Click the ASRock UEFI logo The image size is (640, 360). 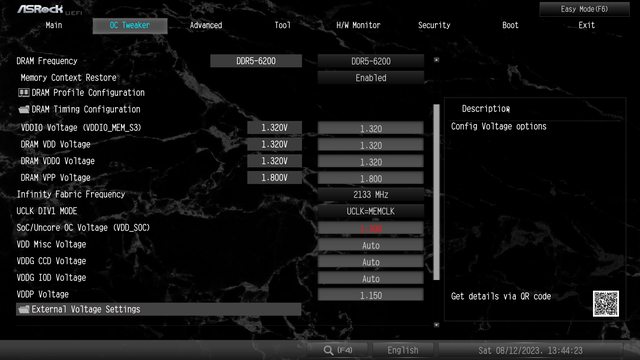pyautogui.click(x=49, y=9)
